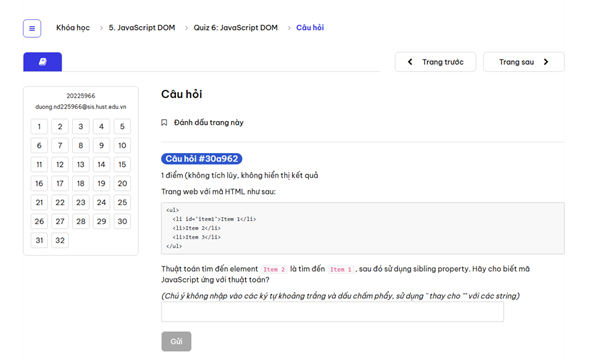Open 5. JavaScript DOM breadcrumb
Viewport: 602px width, 360px height.
[142, 28]
